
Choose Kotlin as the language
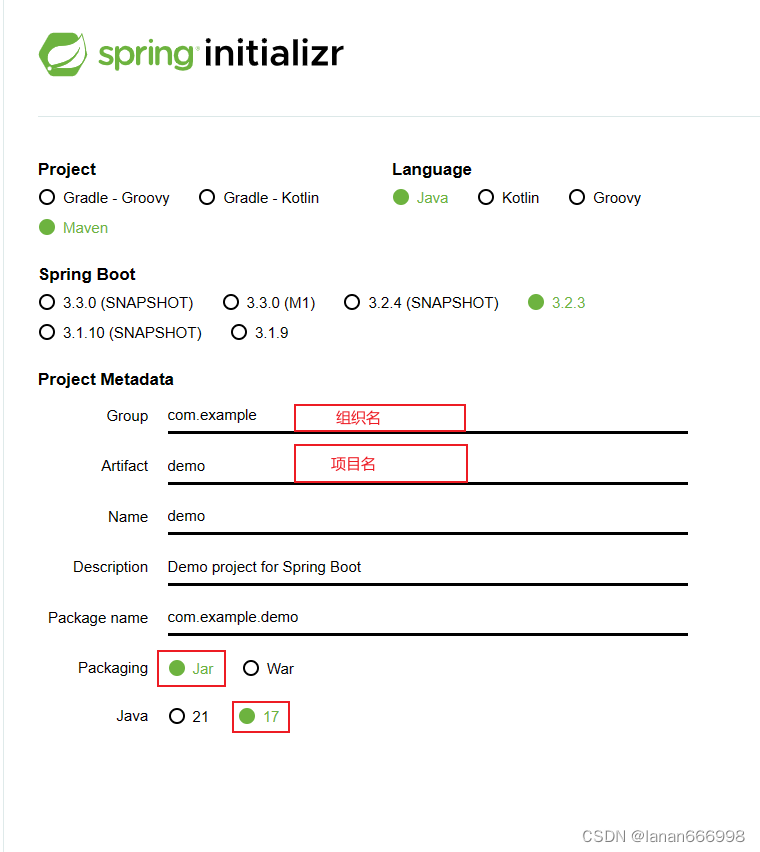[x=508, y=197]
